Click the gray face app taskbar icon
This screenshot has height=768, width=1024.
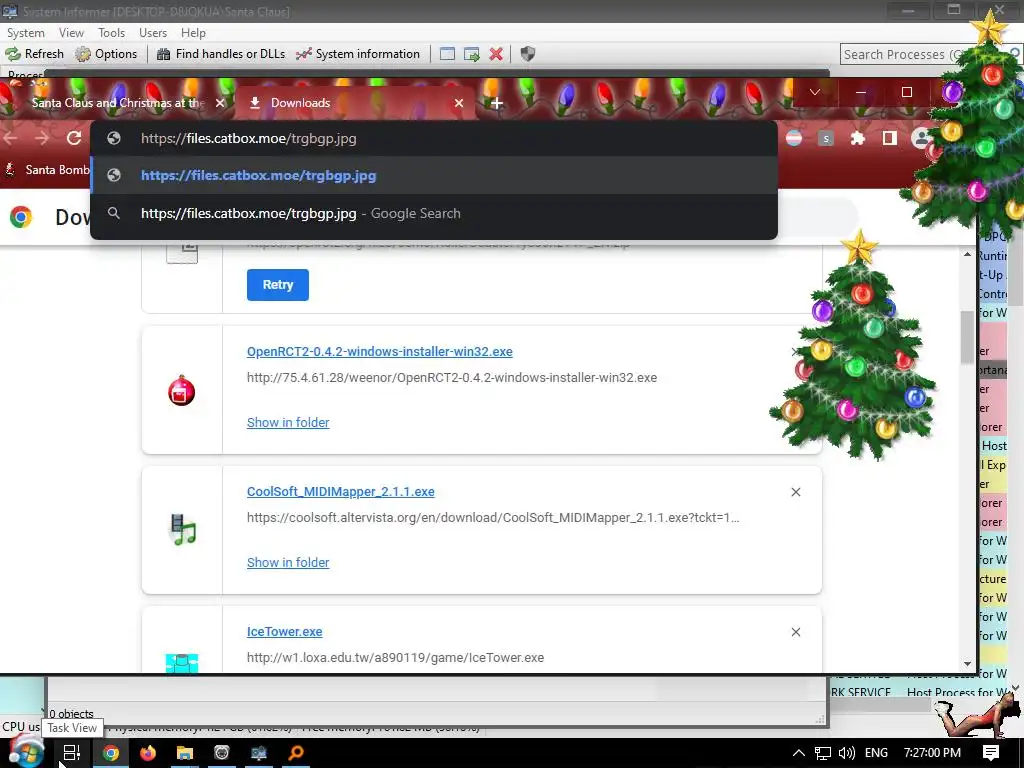pyautogui.click(x=222, y=753)
